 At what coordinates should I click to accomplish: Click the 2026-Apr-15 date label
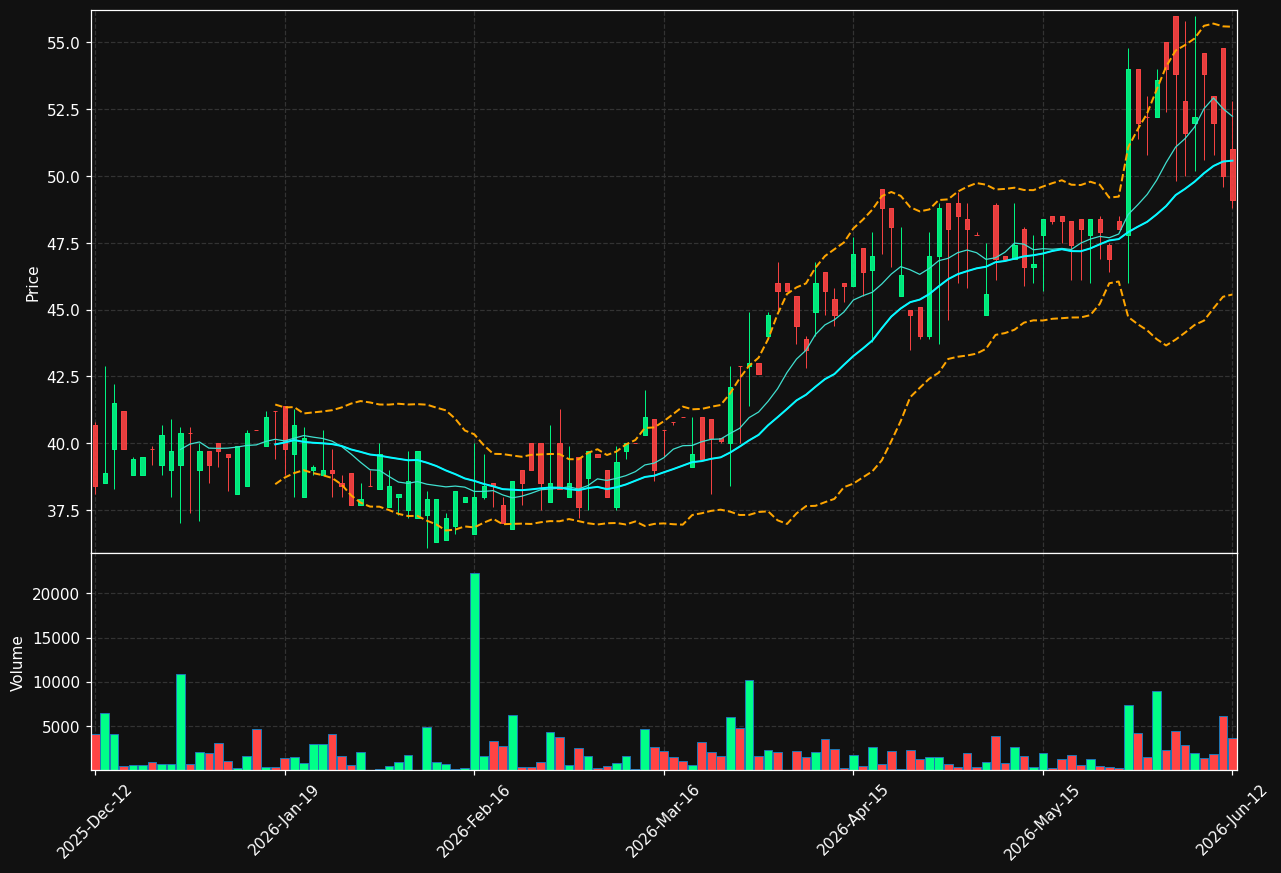[854, 820]
